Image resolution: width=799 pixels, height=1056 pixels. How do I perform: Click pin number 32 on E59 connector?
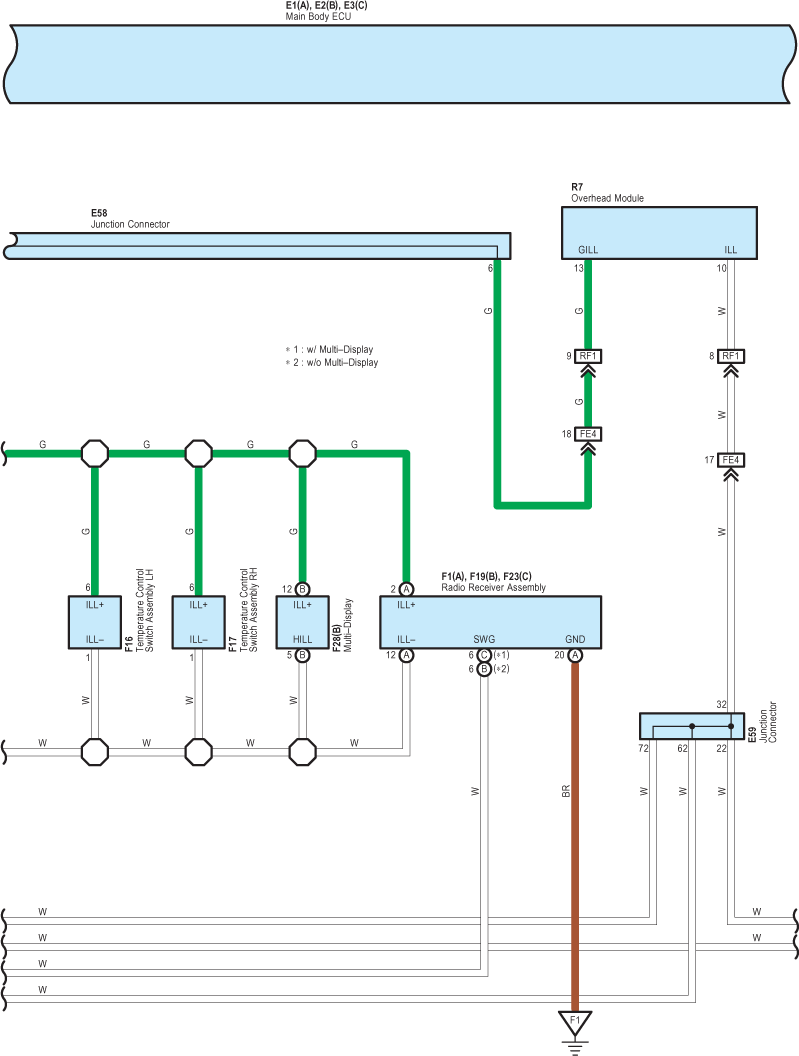tap(722, 704)
